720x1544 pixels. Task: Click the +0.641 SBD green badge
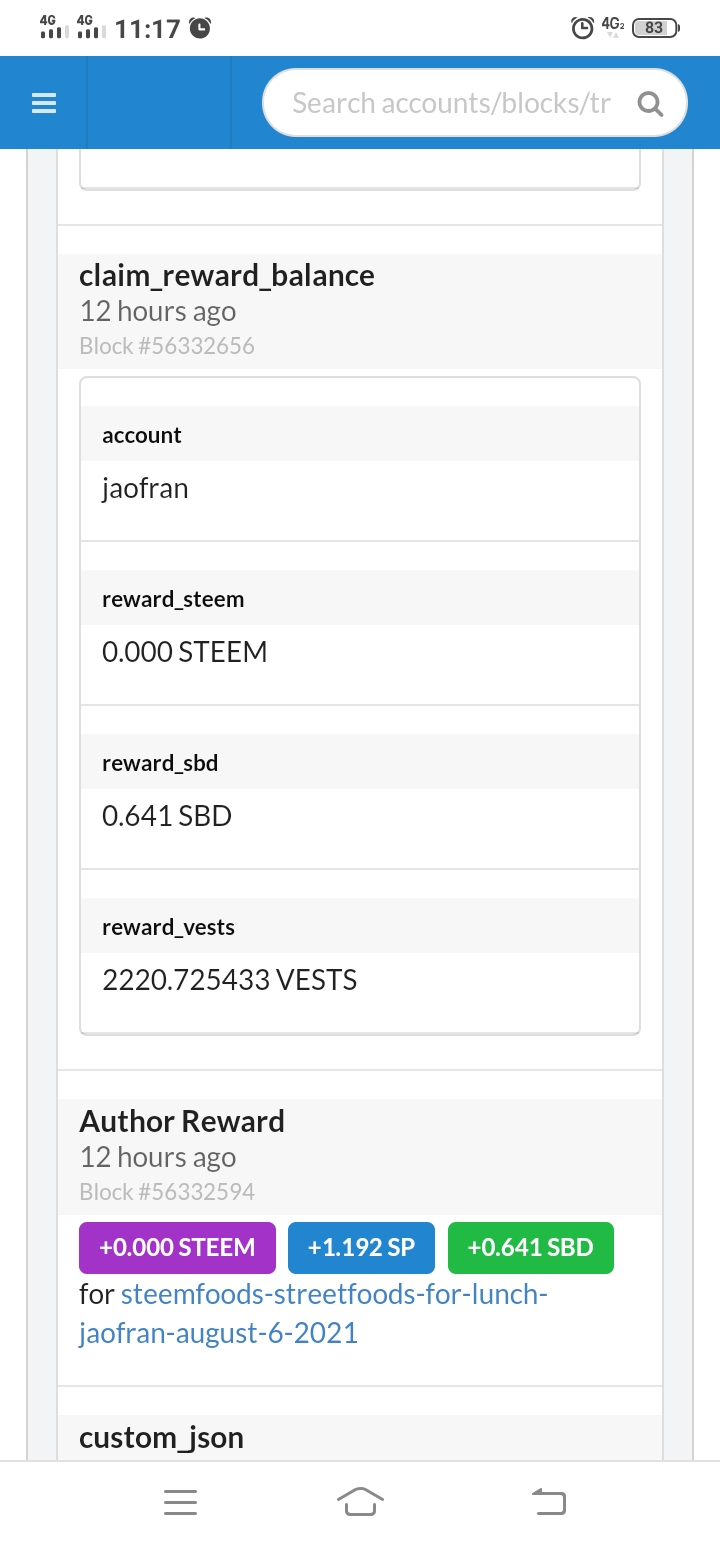pos(530,1247)
